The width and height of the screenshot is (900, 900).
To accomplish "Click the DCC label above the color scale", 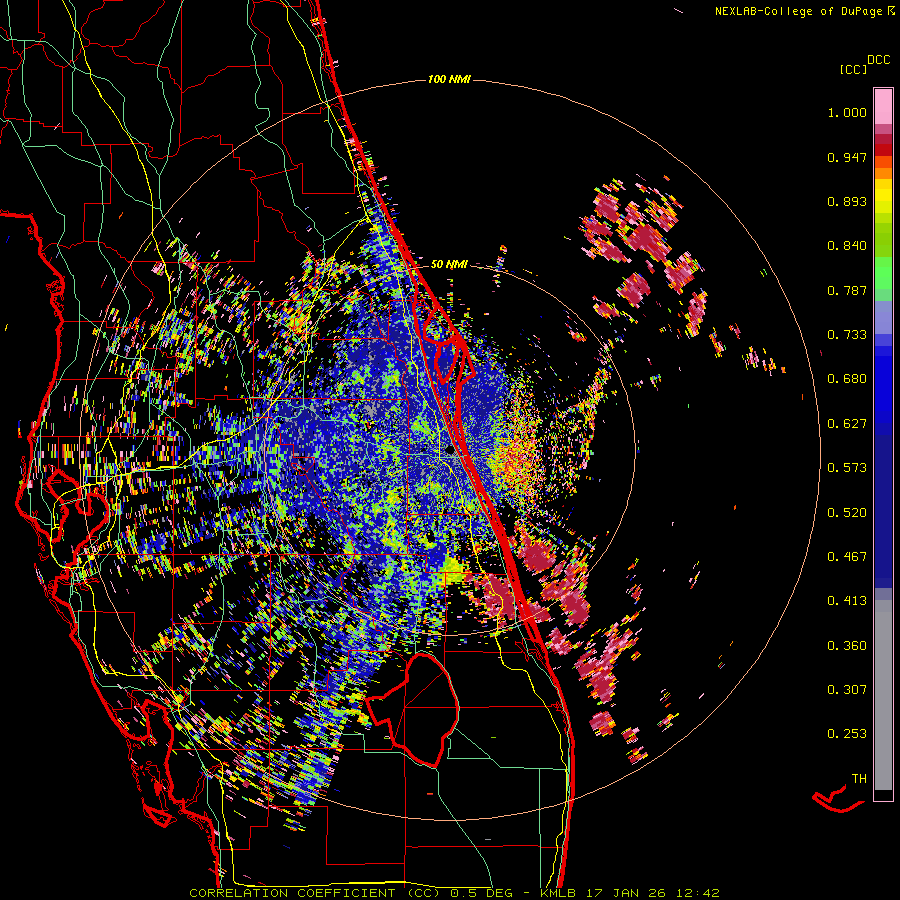I will [x=879, y=60].
